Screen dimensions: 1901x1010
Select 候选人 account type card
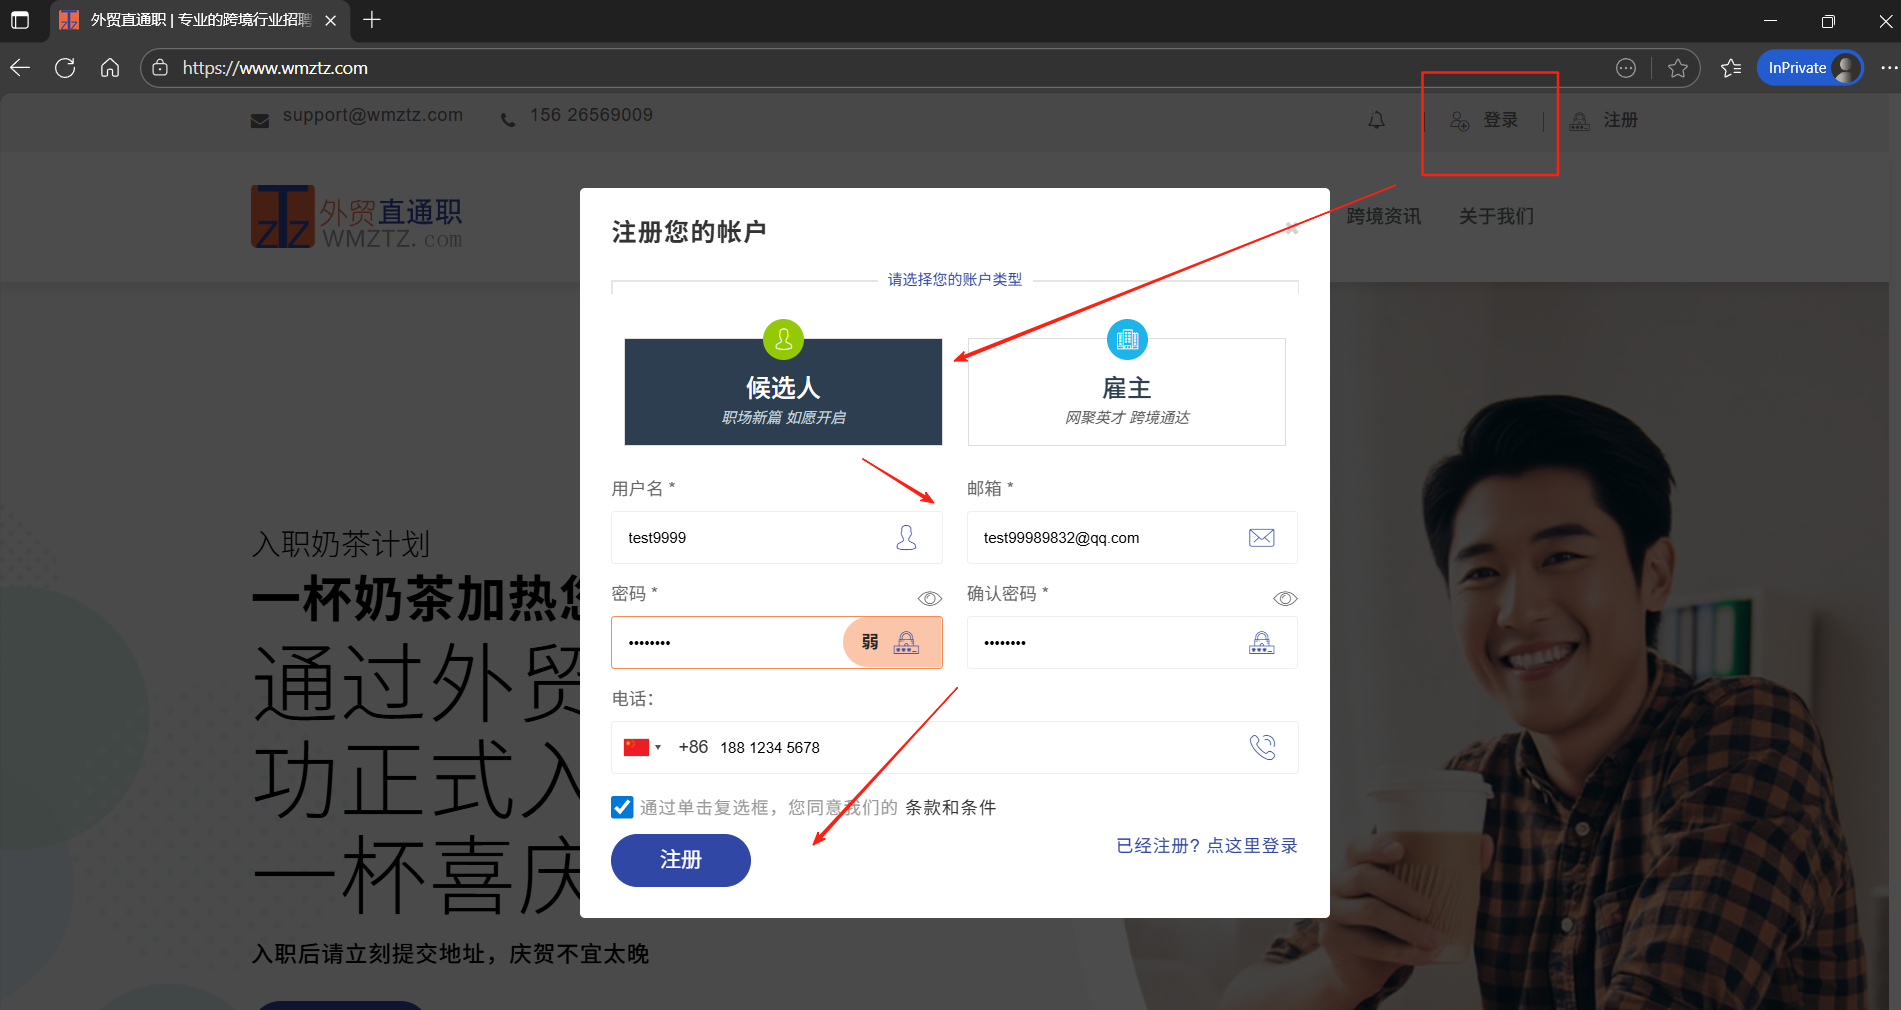pos(783,392)
